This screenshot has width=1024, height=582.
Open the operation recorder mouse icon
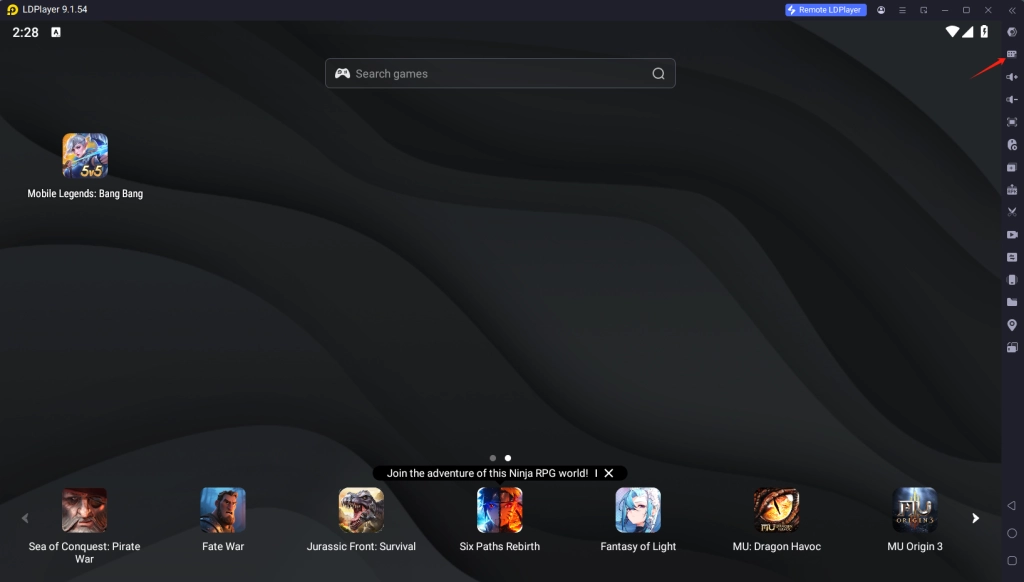coord(1012,144)
